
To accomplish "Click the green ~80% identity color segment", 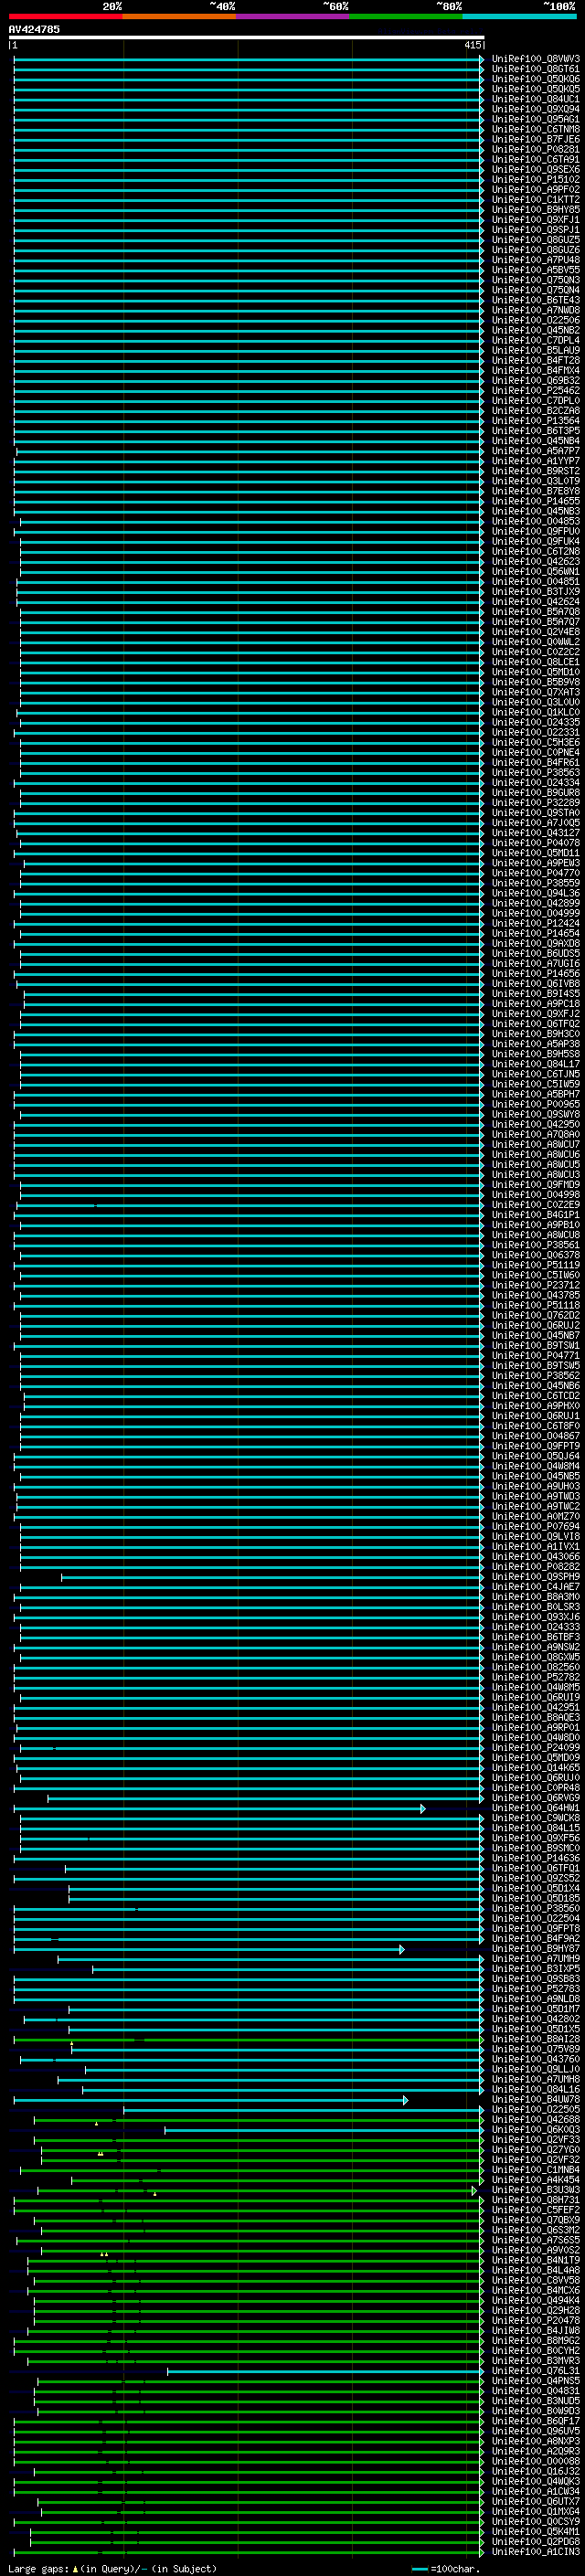I will [x=406, y=16].
